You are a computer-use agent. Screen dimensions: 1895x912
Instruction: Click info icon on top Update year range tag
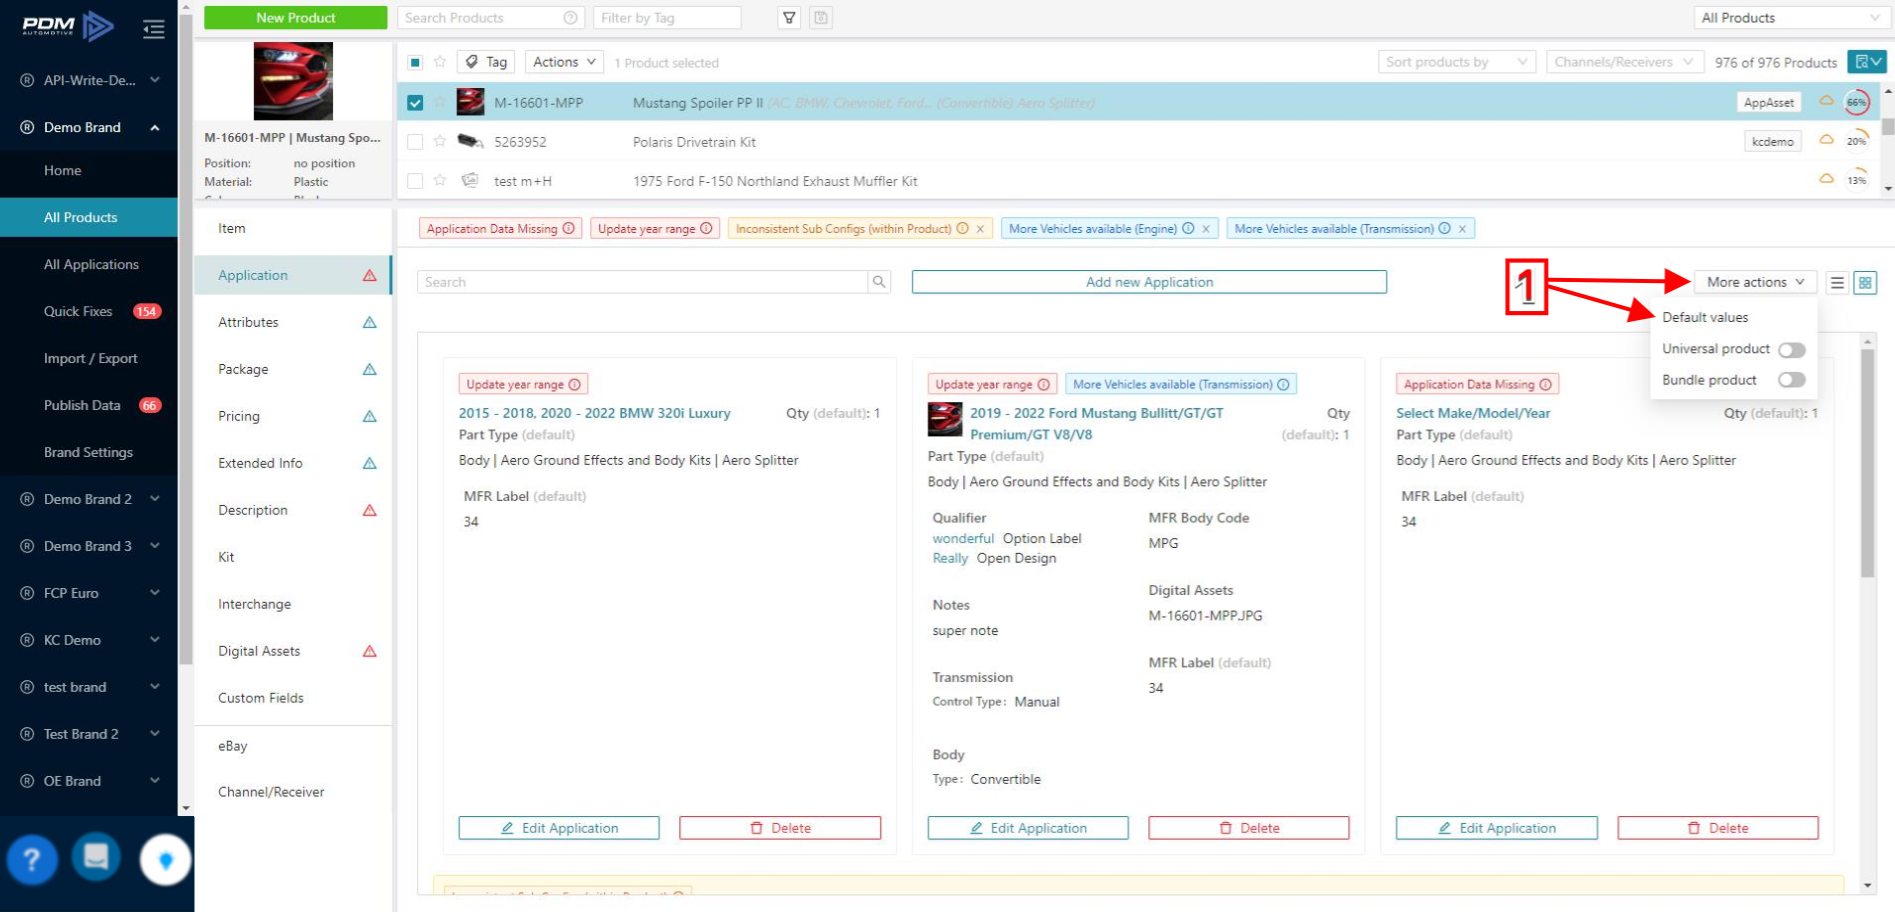click(x=706, y=228)
